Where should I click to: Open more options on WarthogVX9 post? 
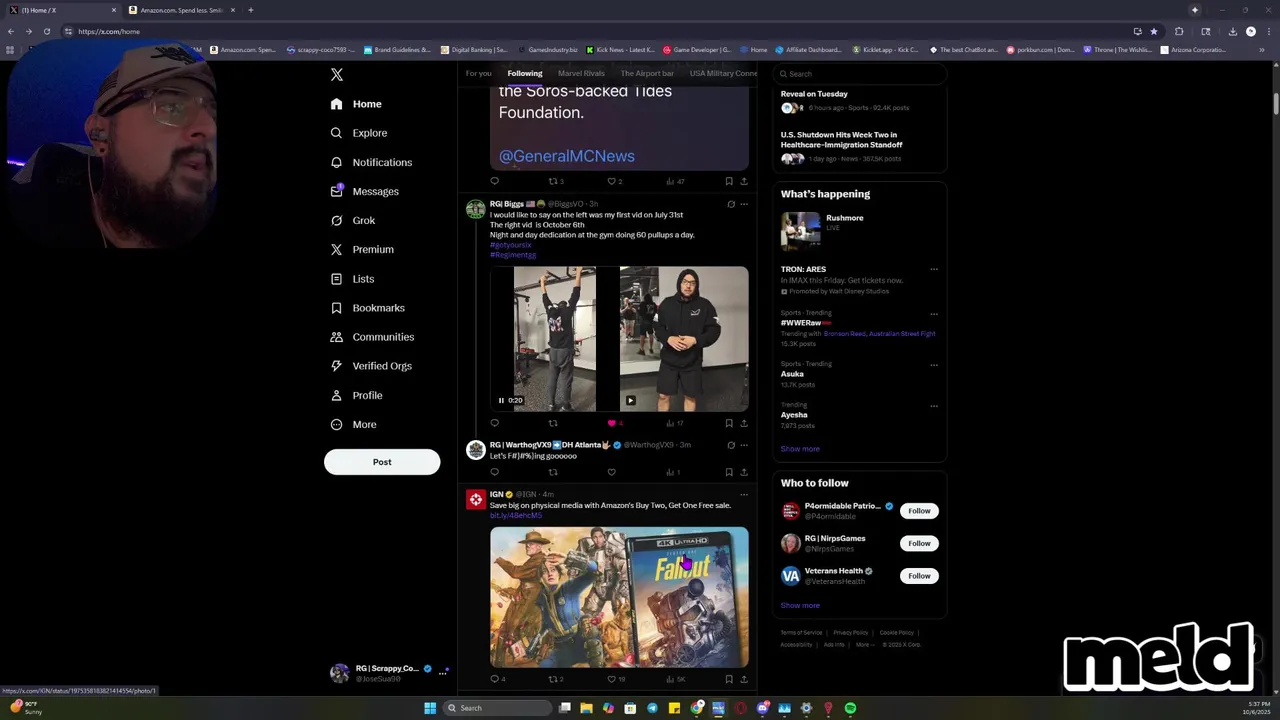coord(743,445)
